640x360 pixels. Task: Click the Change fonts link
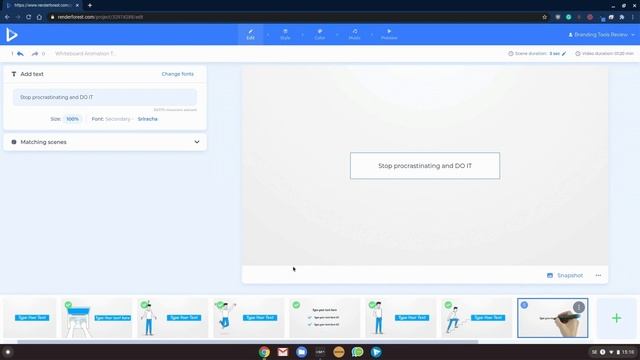[x=178, y=74]
